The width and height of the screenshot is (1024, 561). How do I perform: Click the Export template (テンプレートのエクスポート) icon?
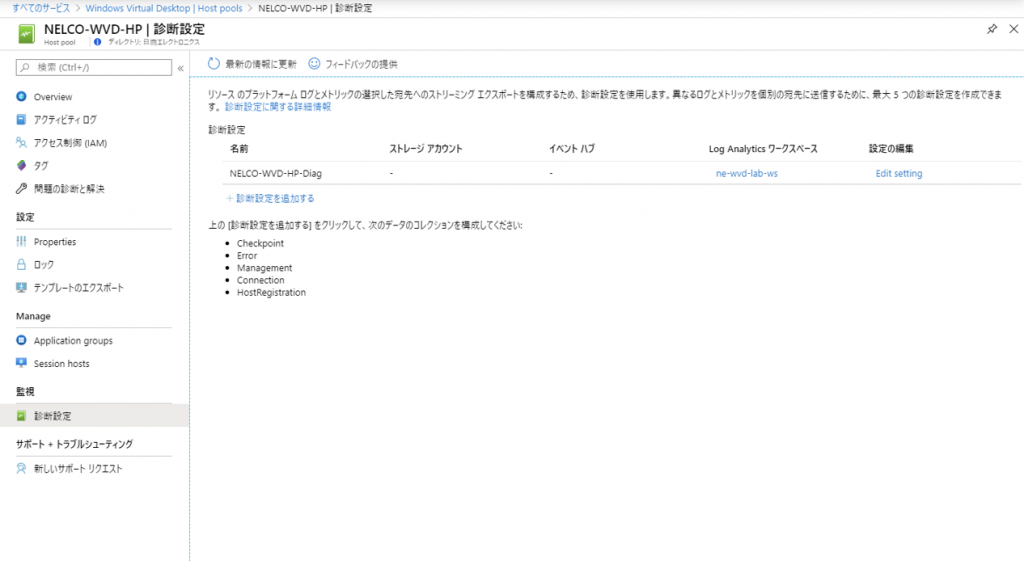pyautogui.click(x=22, y=287)
